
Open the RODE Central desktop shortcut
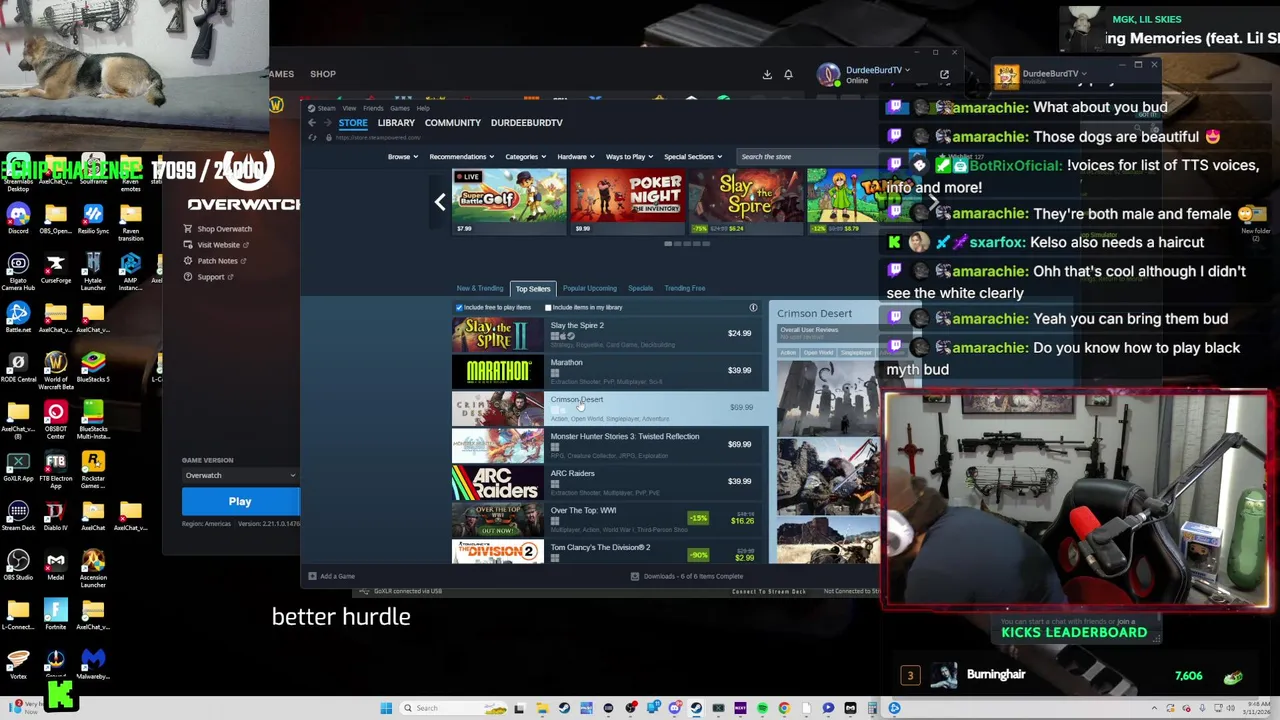pos(18,366)
